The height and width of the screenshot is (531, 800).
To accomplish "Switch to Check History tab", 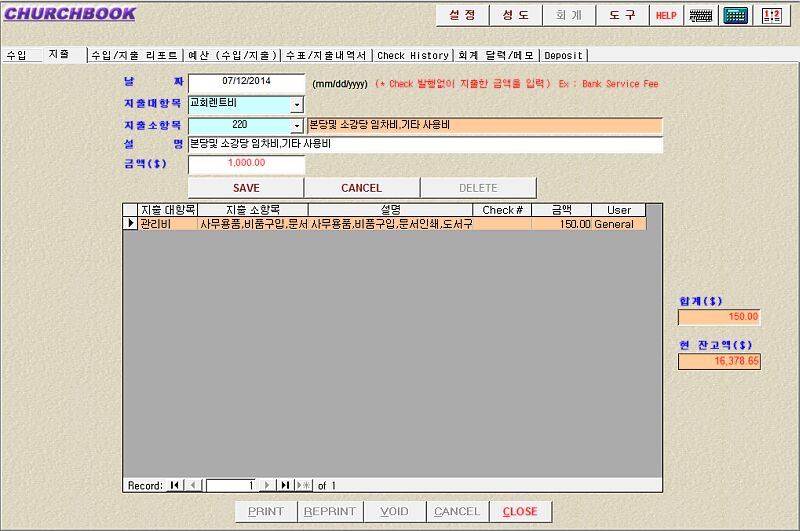I will (413, 55).
